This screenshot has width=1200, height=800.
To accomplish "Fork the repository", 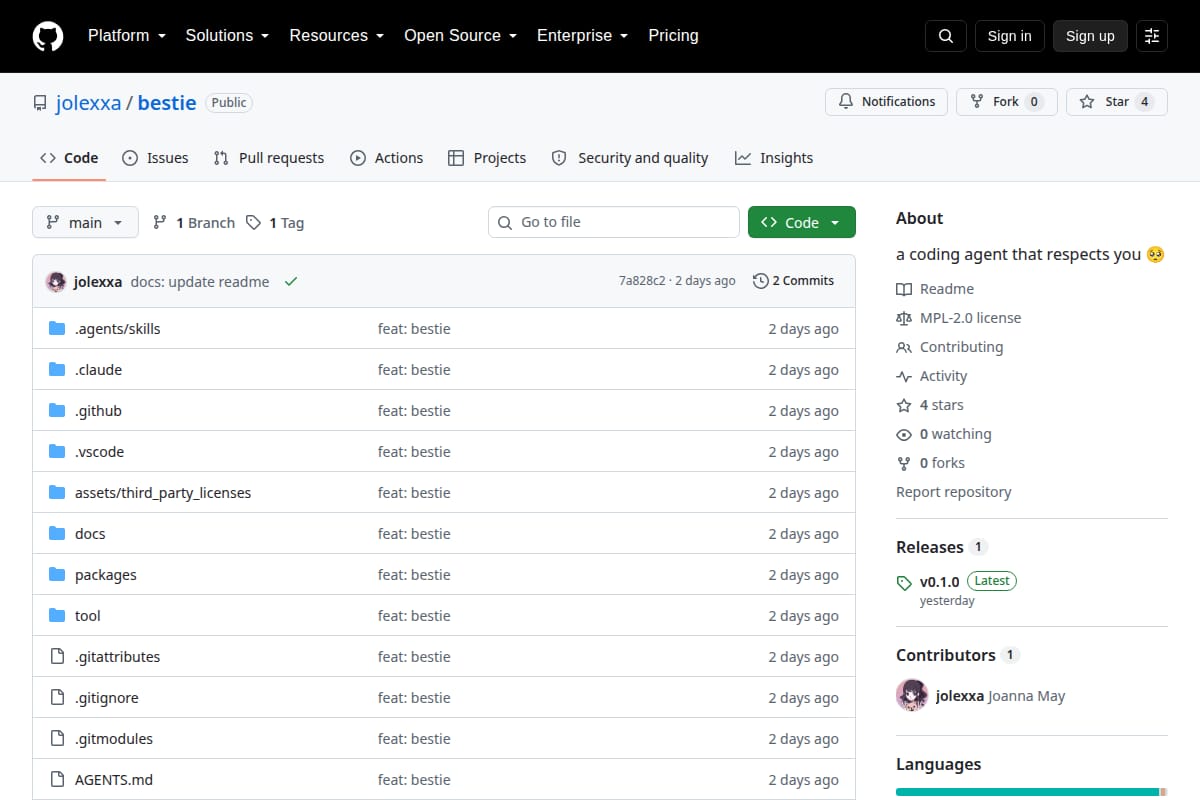I will [x=1006, y=102].
